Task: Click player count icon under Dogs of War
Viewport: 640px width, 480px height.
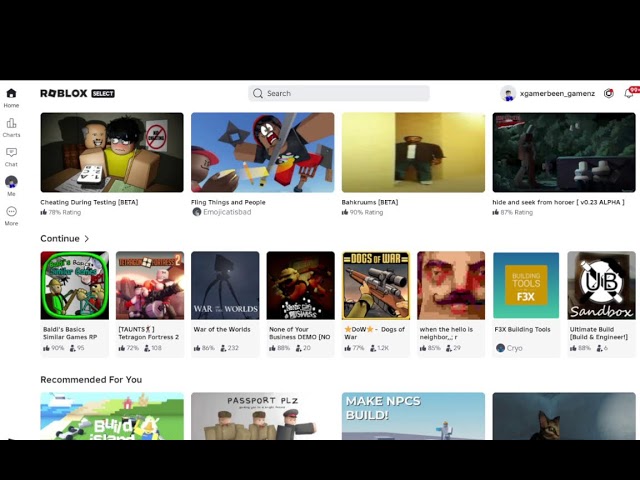Action: click(x=373, y=348)
